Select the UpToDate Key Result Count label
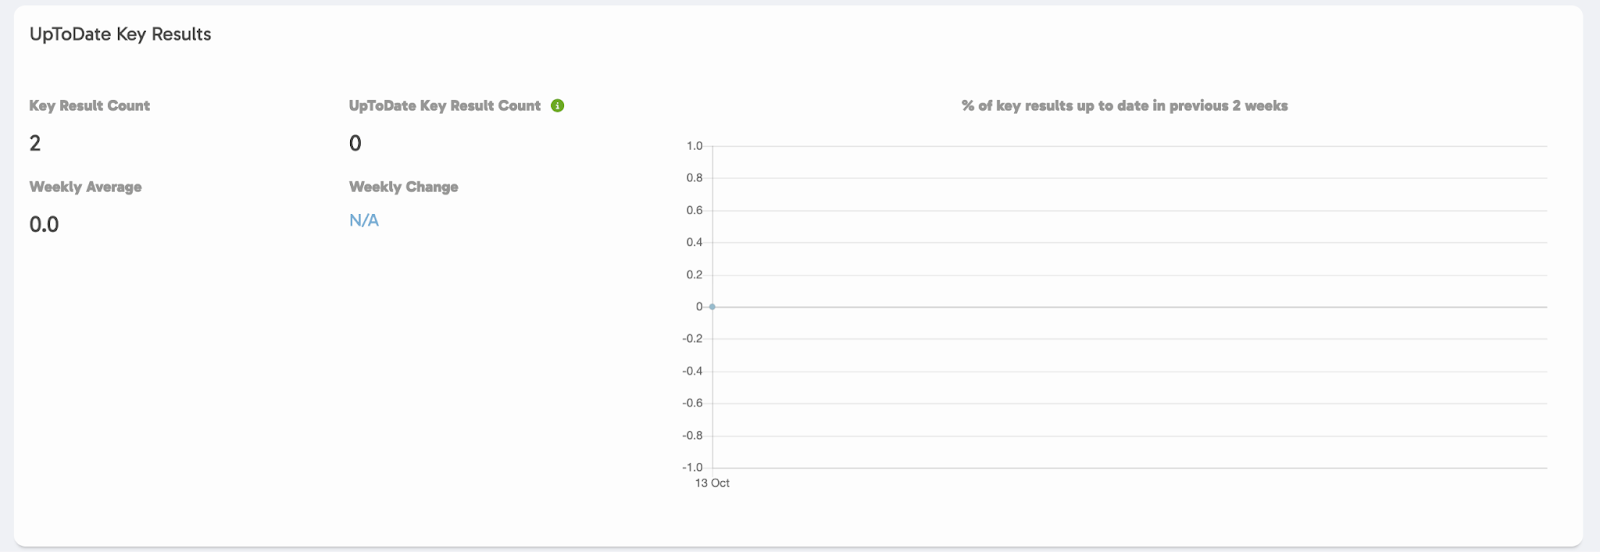The width and height of the screenshot is (1600, 552). pyautogui.click(x=444, y=106)
